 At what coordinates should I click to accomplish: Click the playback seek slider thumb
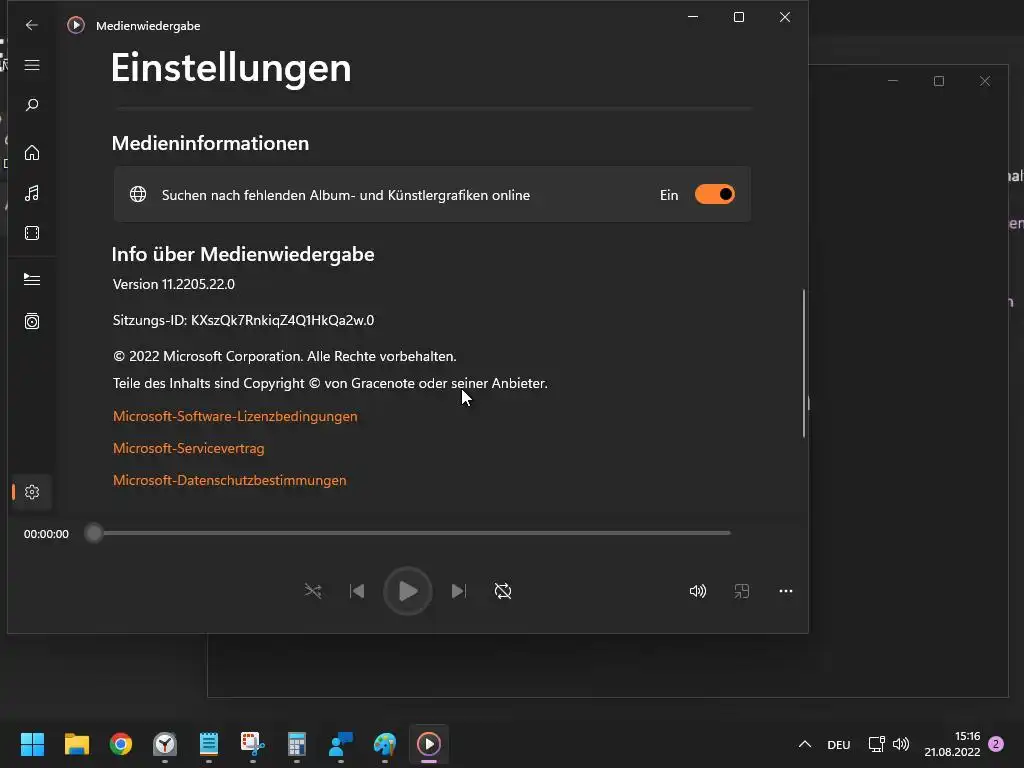[x=94, y=533]
